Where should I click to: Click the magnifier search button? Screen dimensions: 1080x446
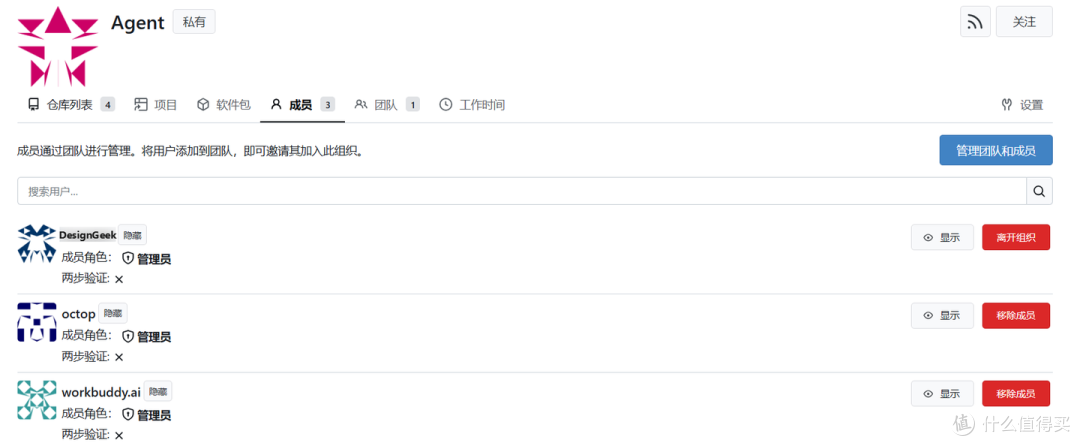click(x=1039, y=191)
